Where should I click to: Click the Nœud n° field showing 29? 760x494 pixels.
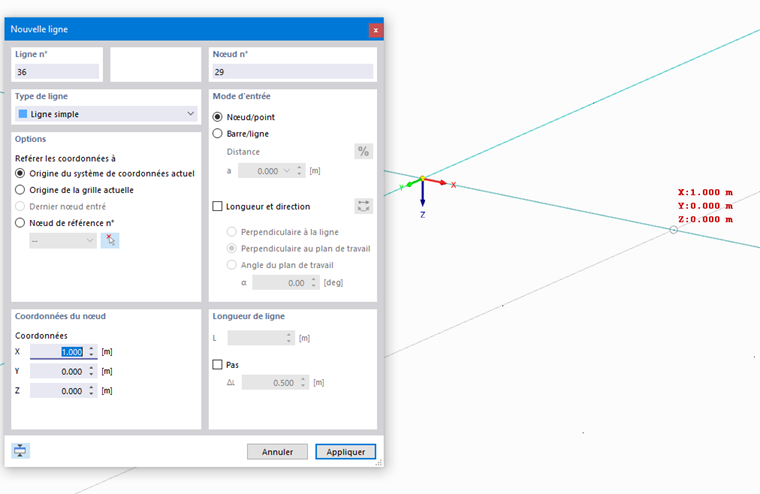293,72
